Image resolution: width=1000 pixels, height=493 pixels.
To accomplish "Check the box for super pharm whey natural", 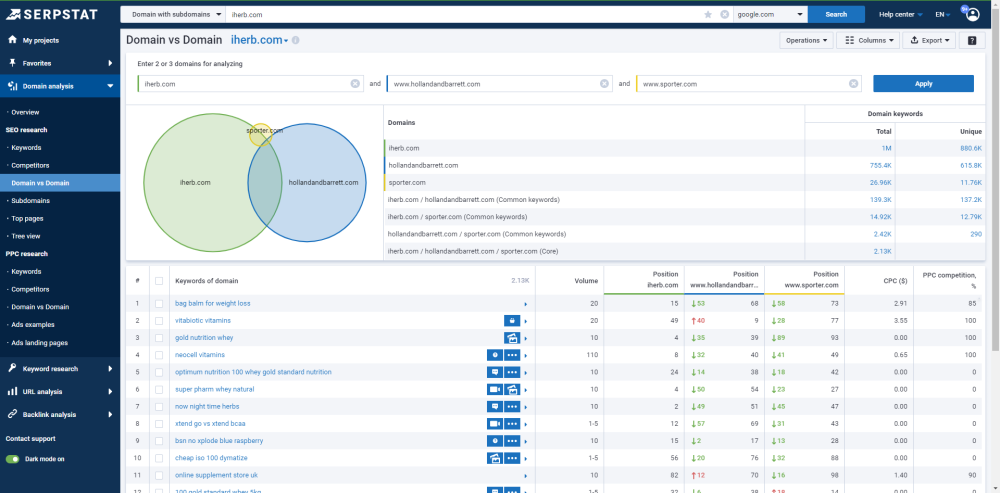I will [x=159, y=389].
